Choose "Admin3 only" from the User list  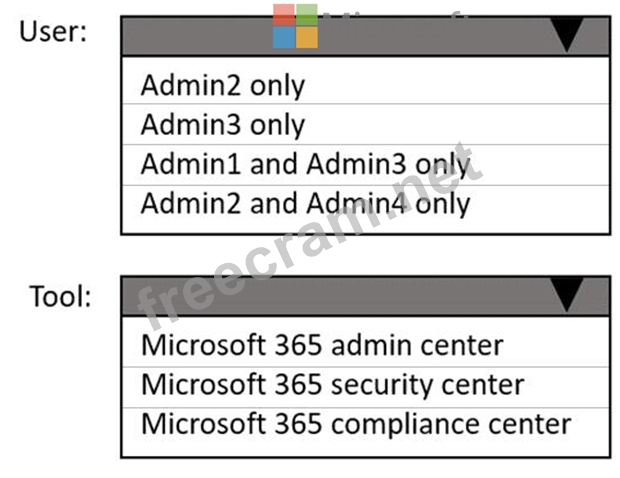click(x=222, y=125)
